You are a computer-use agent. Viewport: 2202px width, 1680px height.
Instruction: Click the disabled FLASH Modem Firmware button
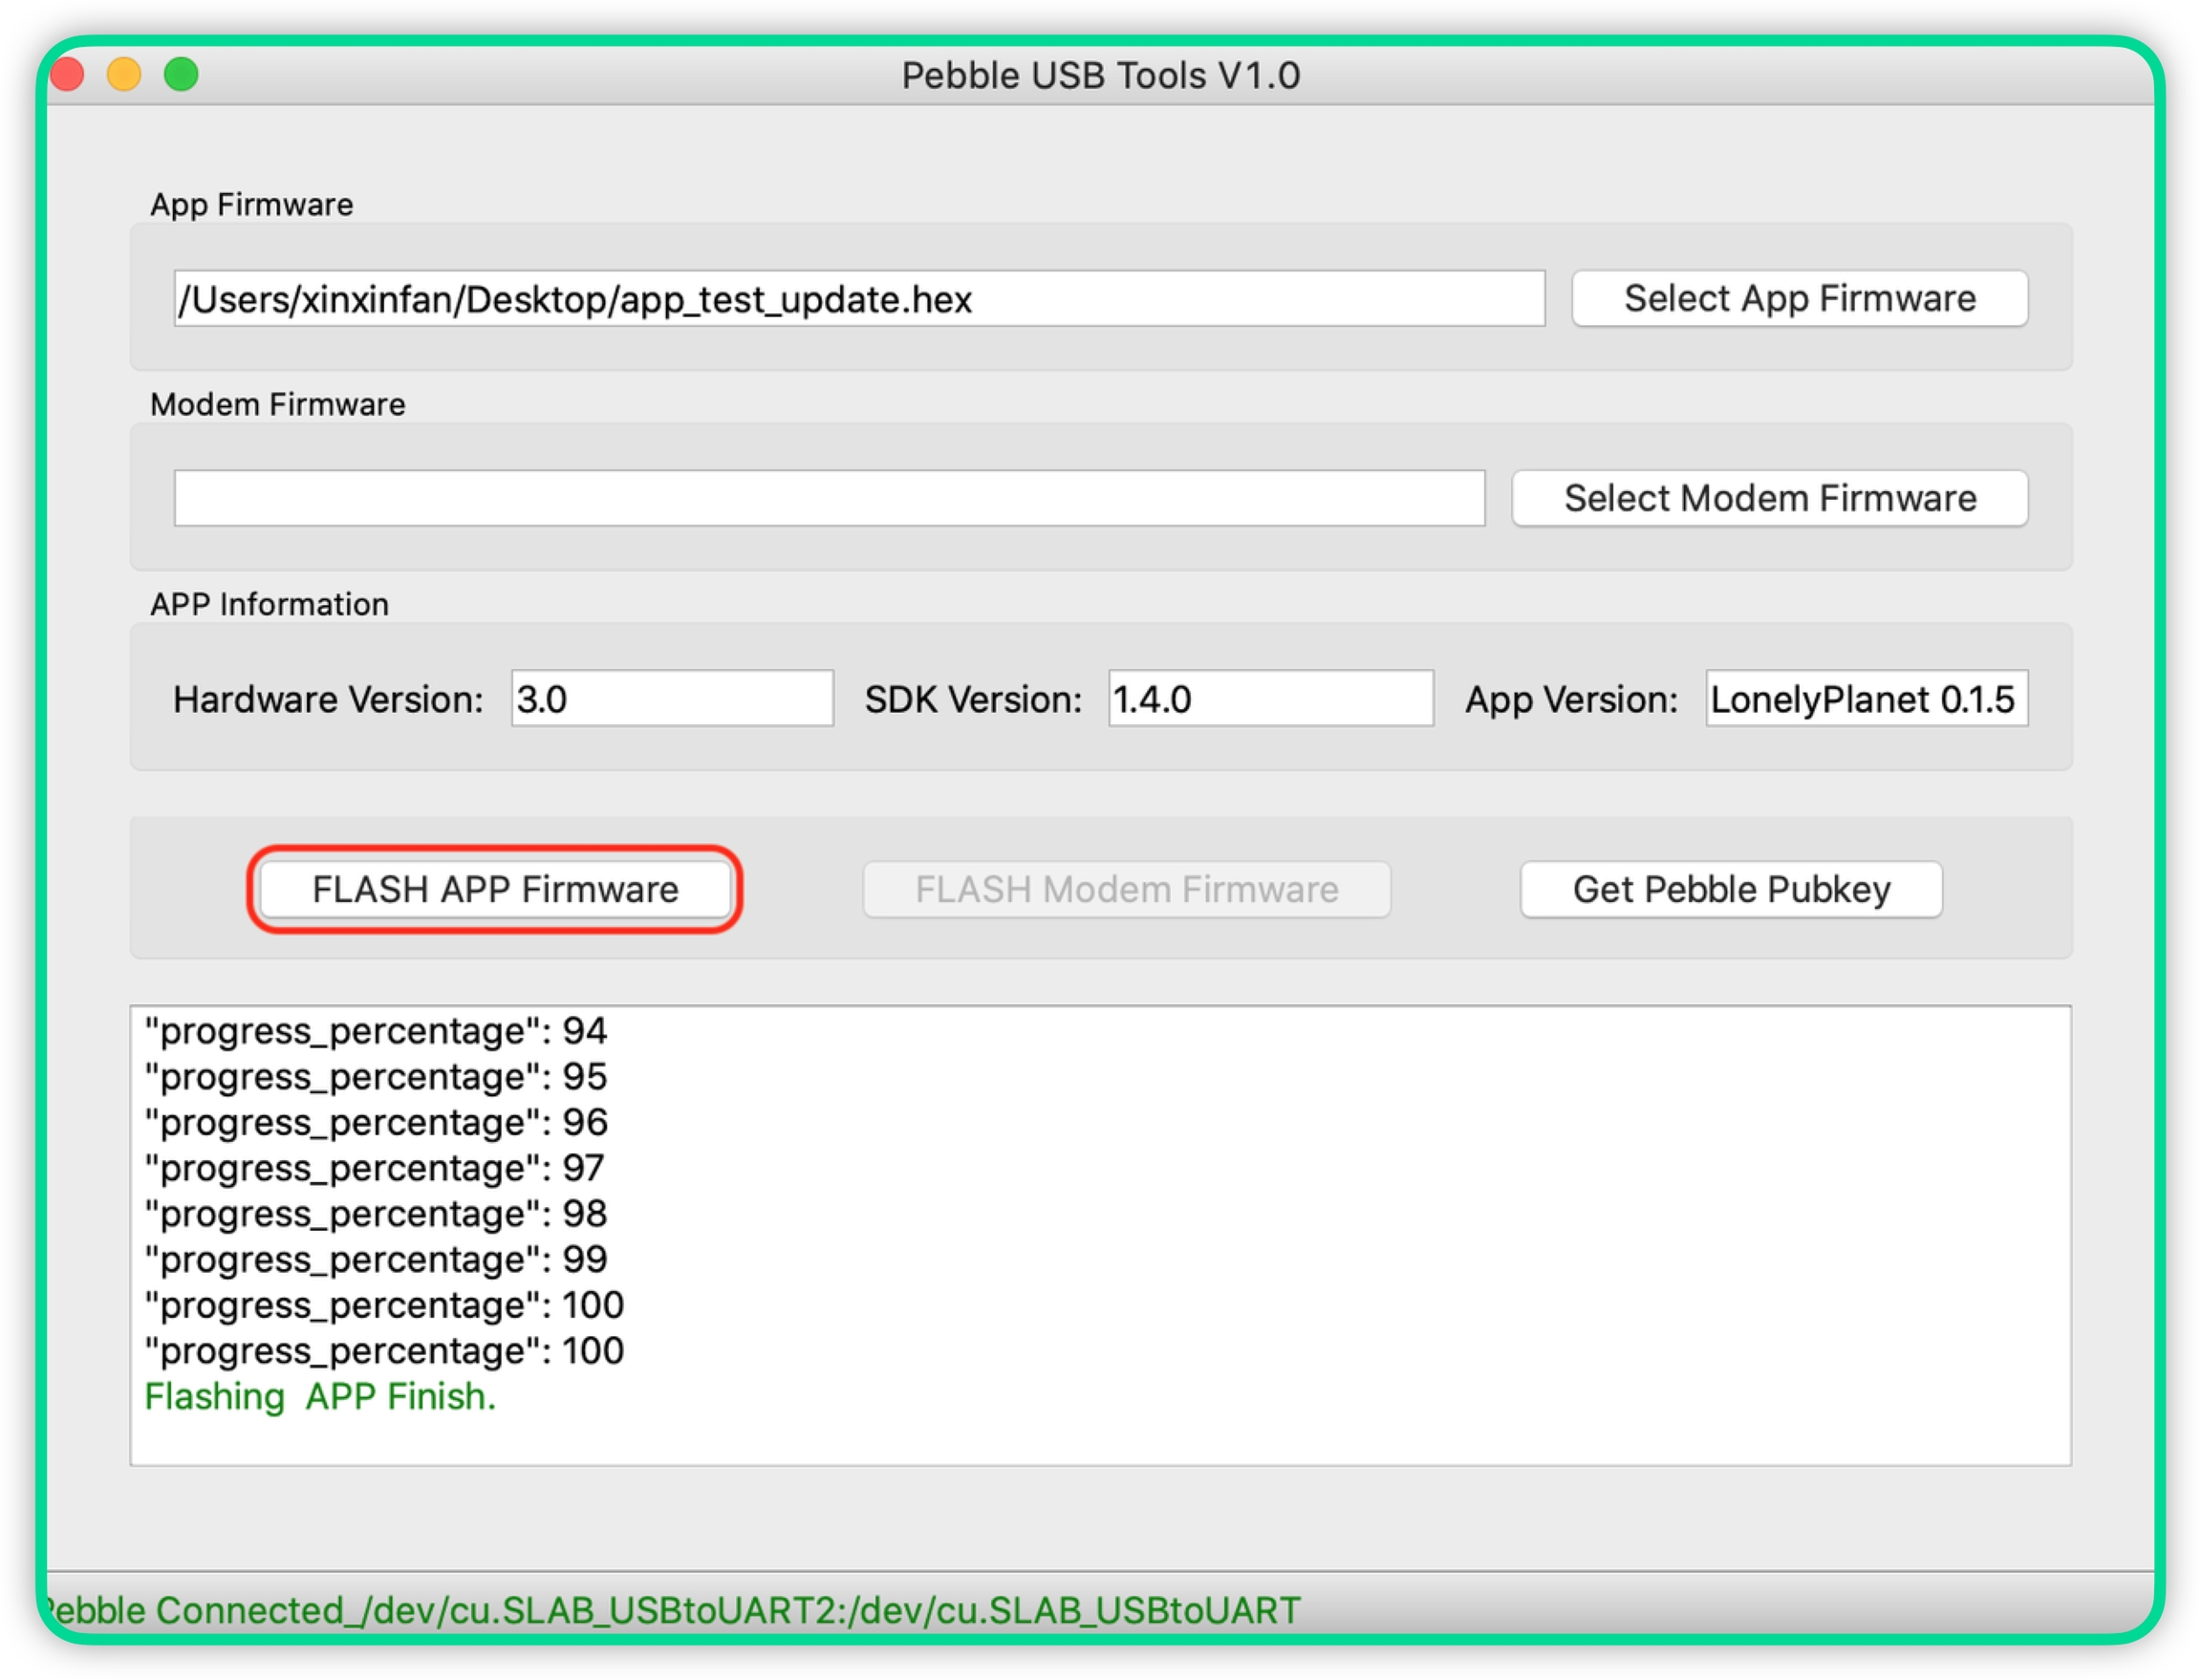tap(1126, 889)
